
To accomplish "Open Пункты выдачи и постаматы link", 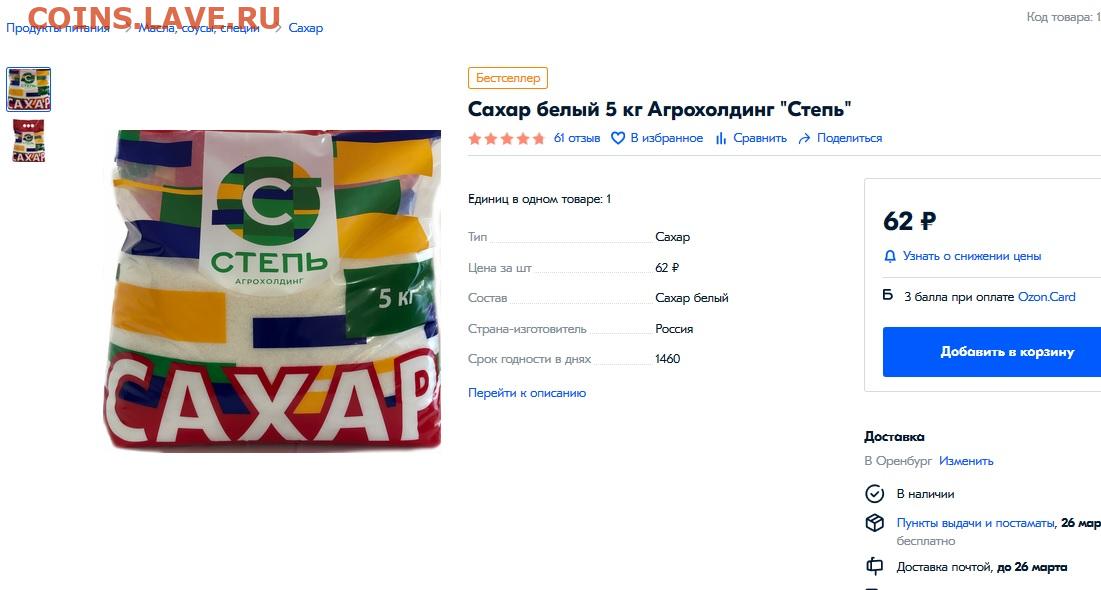I will coord(975,523).
